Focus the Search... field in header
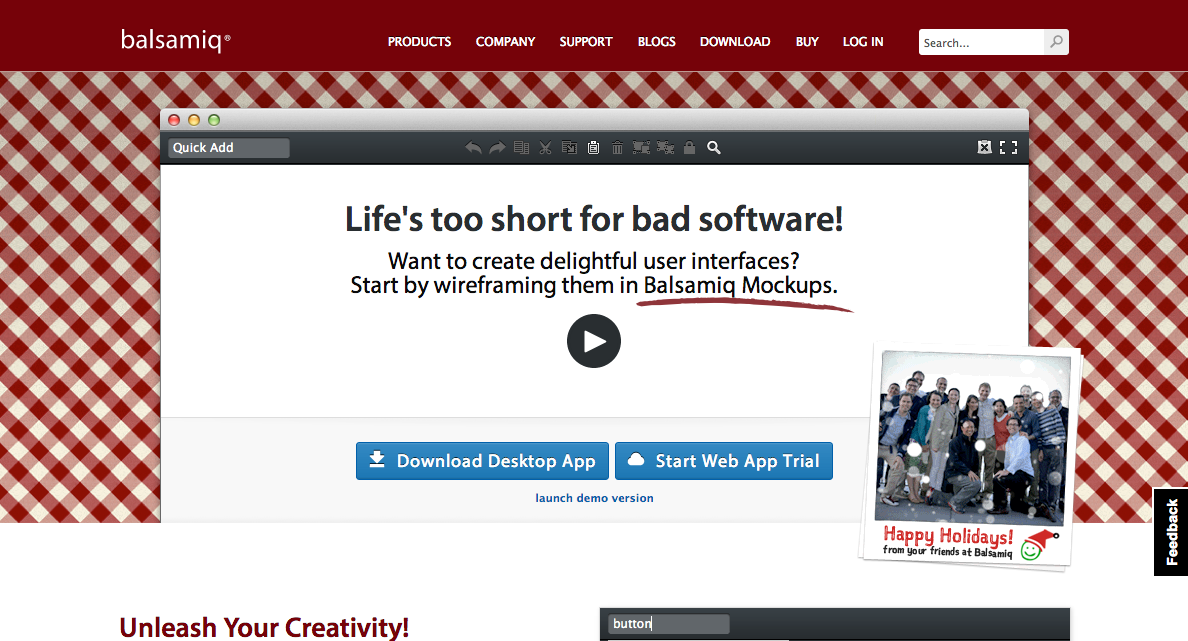This screenshot has height=641, width=1188. click(x=981, y=42)
